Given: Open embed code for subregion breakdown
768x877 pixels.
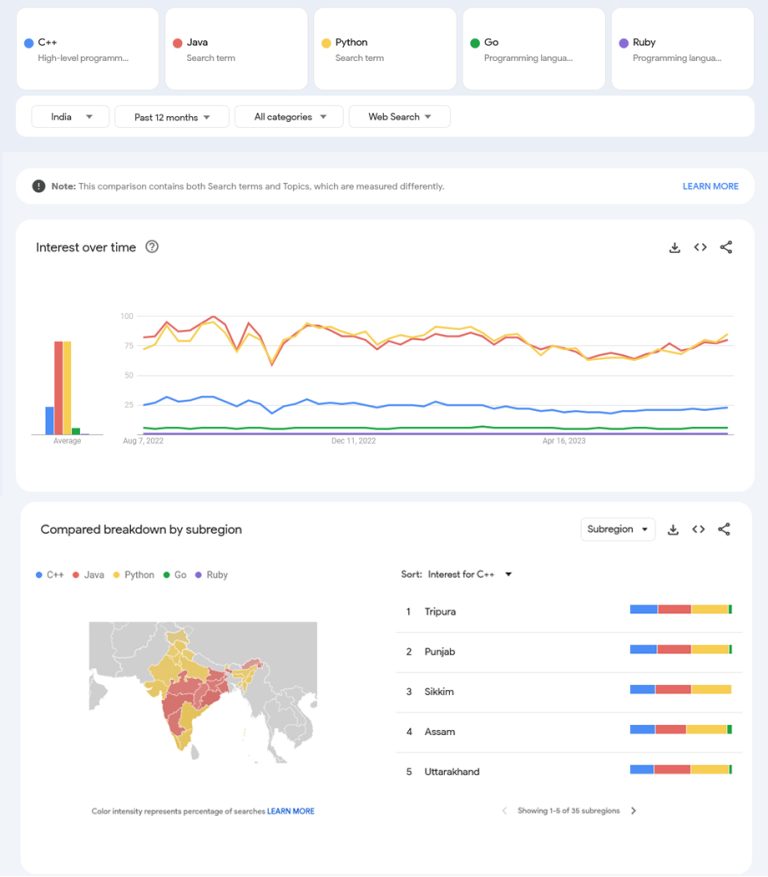Looking at the screenshot, I should coord(699,530).
